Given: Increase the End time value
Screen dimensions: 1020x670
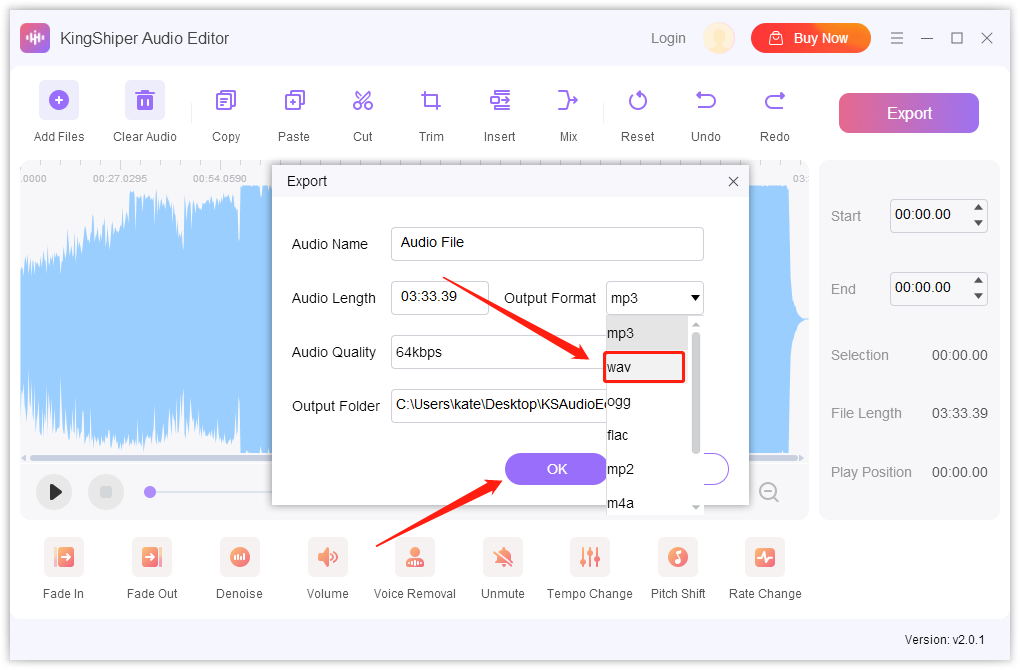Looking at the screenshot, I should (x=978, y=280).
